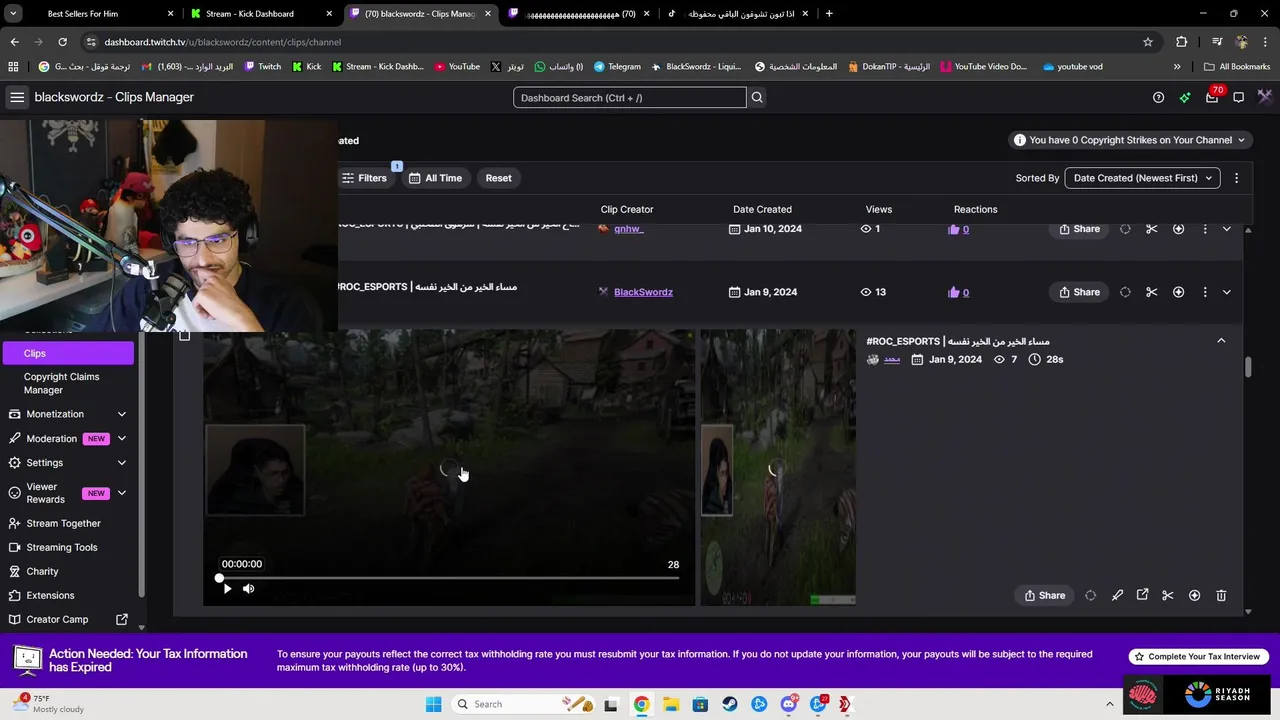Play the clip in the preview player
The width and height of the screenshot is (1280, 720).
227,588
